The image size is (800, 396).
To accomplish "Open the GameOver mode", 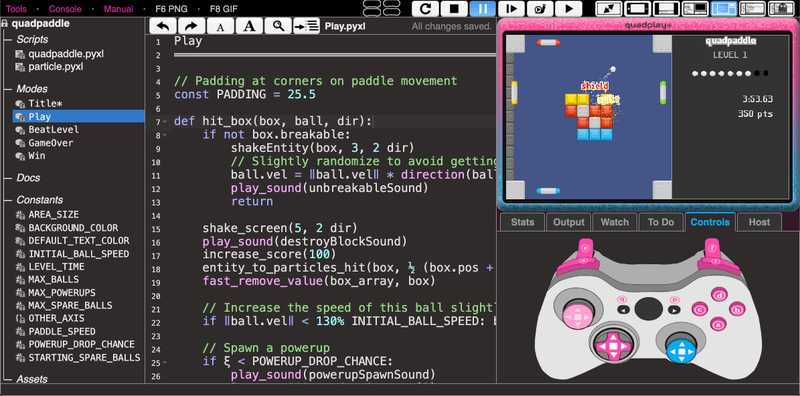I will pos(50,143).
